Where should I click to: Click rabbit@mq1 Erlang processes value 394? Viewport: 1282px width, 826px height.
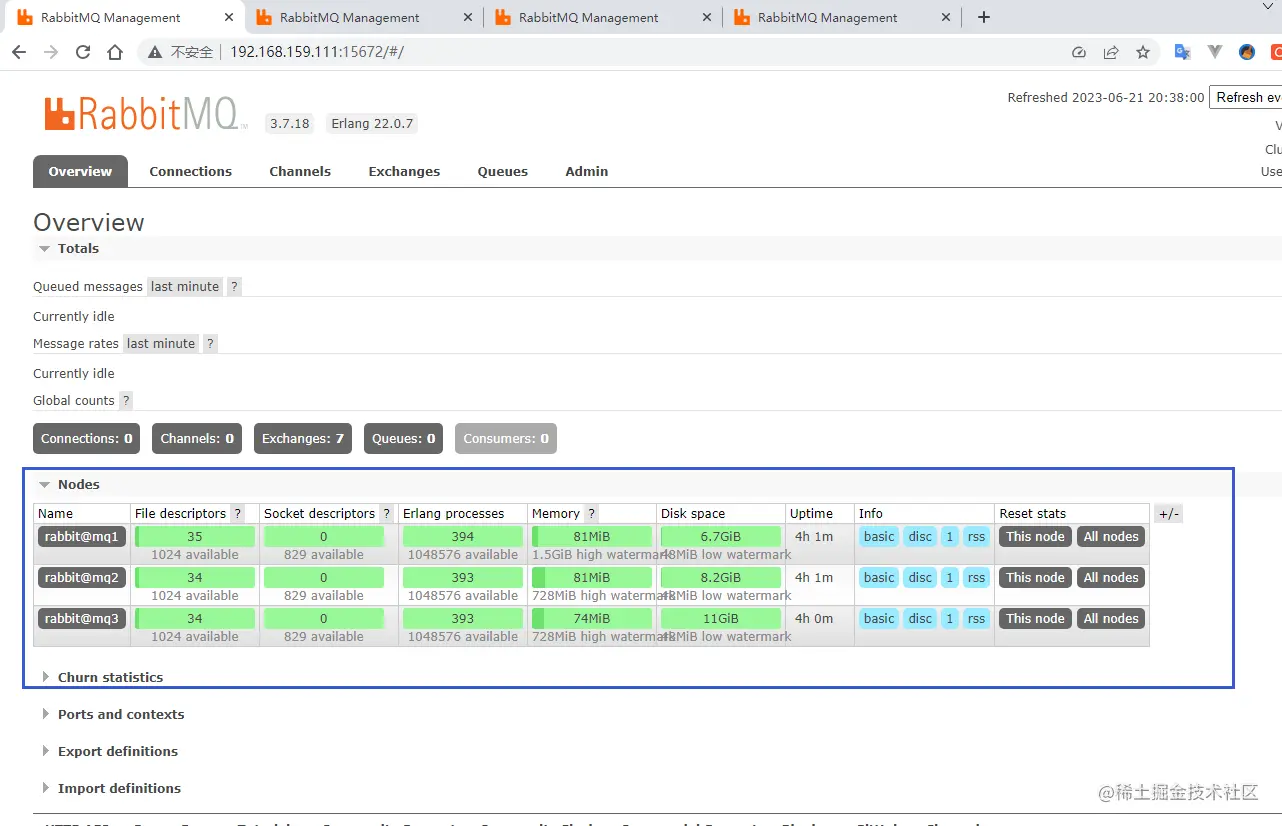pos(462,537)
